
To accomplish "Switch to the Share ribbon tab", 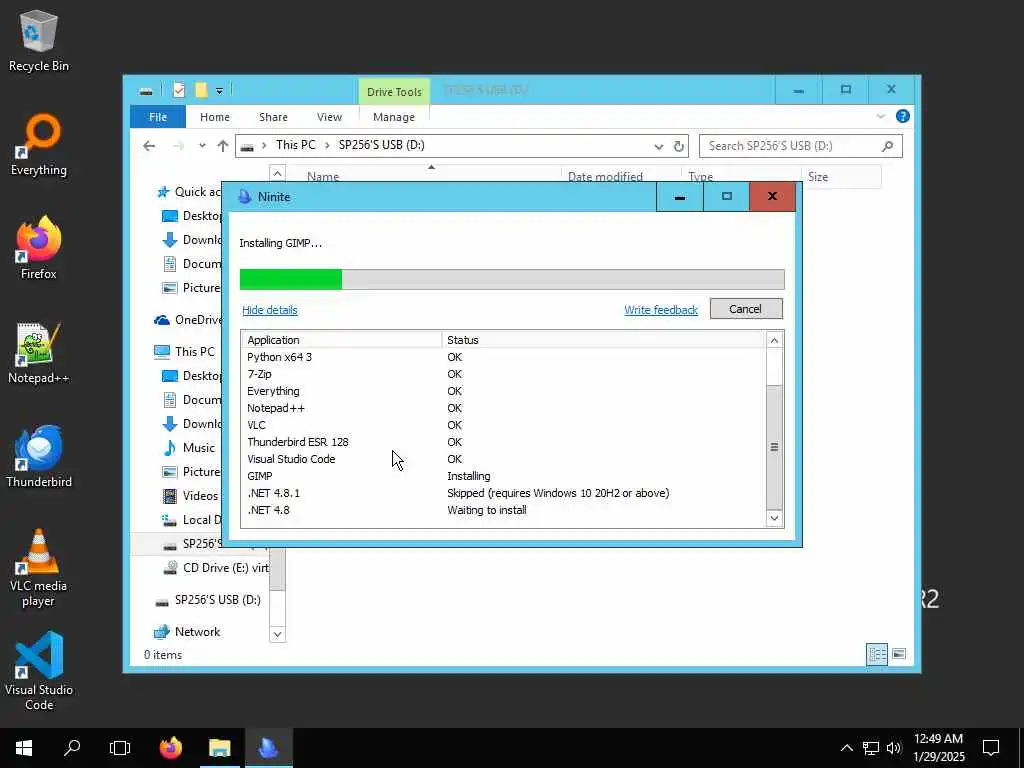I will point(273,117).
